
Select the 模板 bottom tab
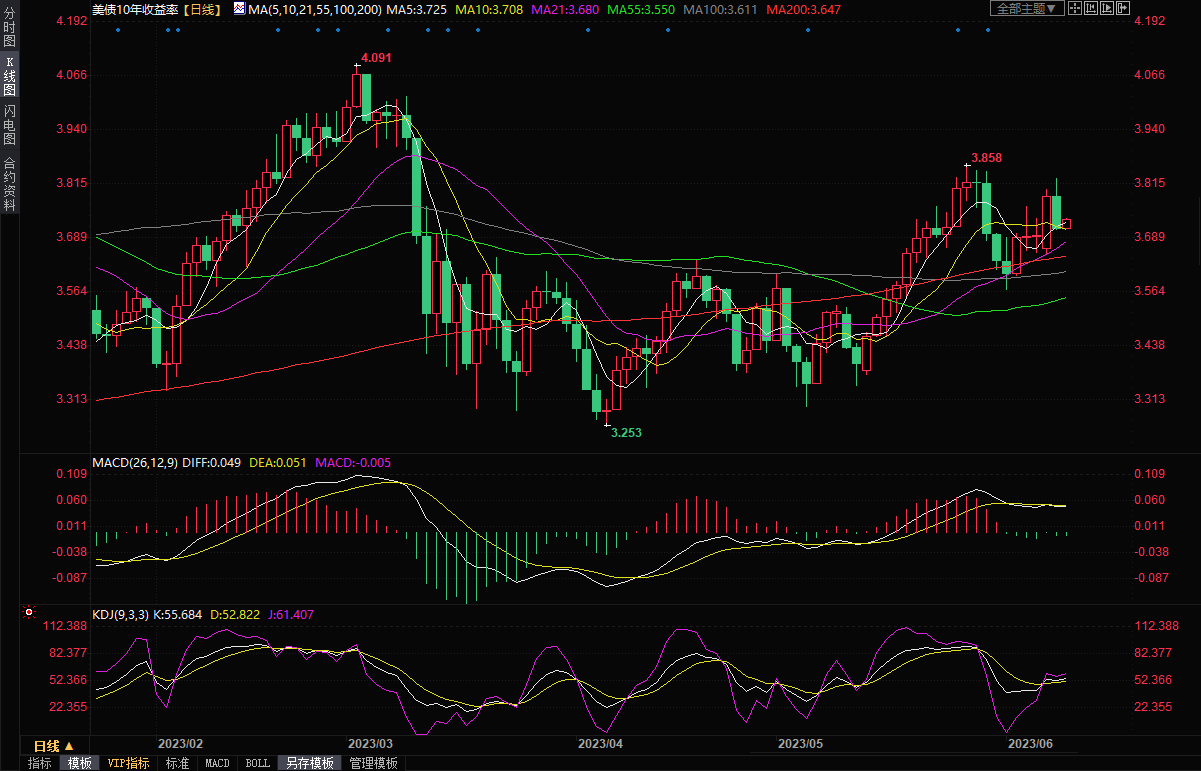click(79, 763)
